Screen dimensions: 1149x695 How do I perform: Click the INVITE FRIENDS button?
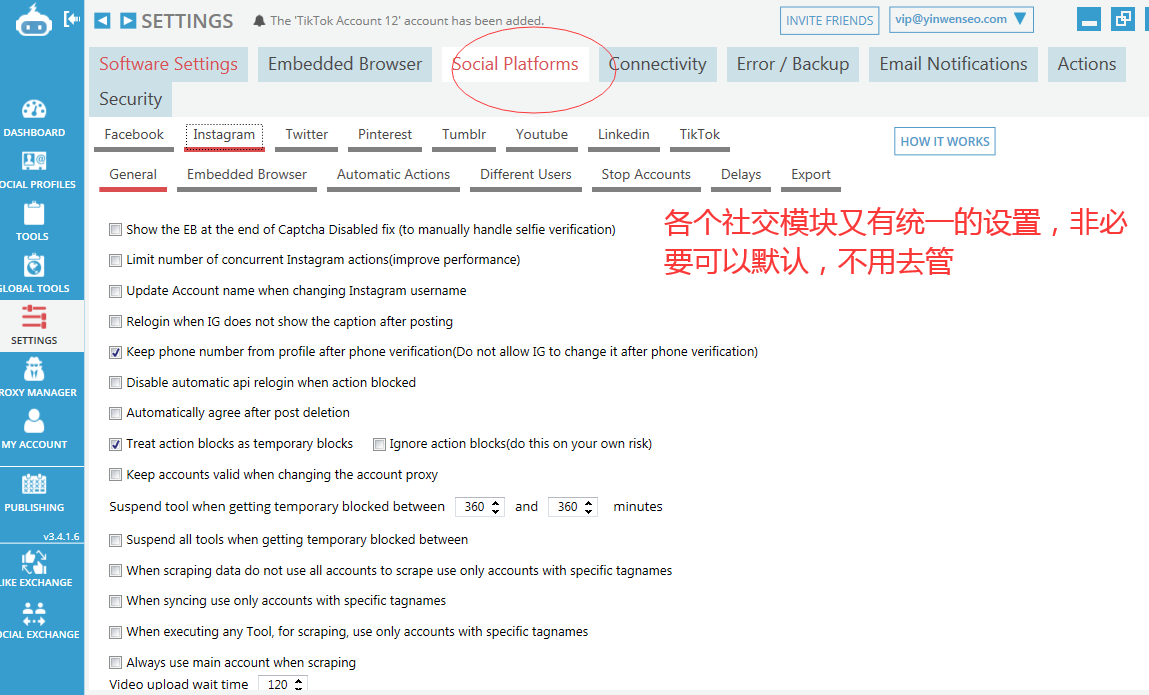[829, 19]
